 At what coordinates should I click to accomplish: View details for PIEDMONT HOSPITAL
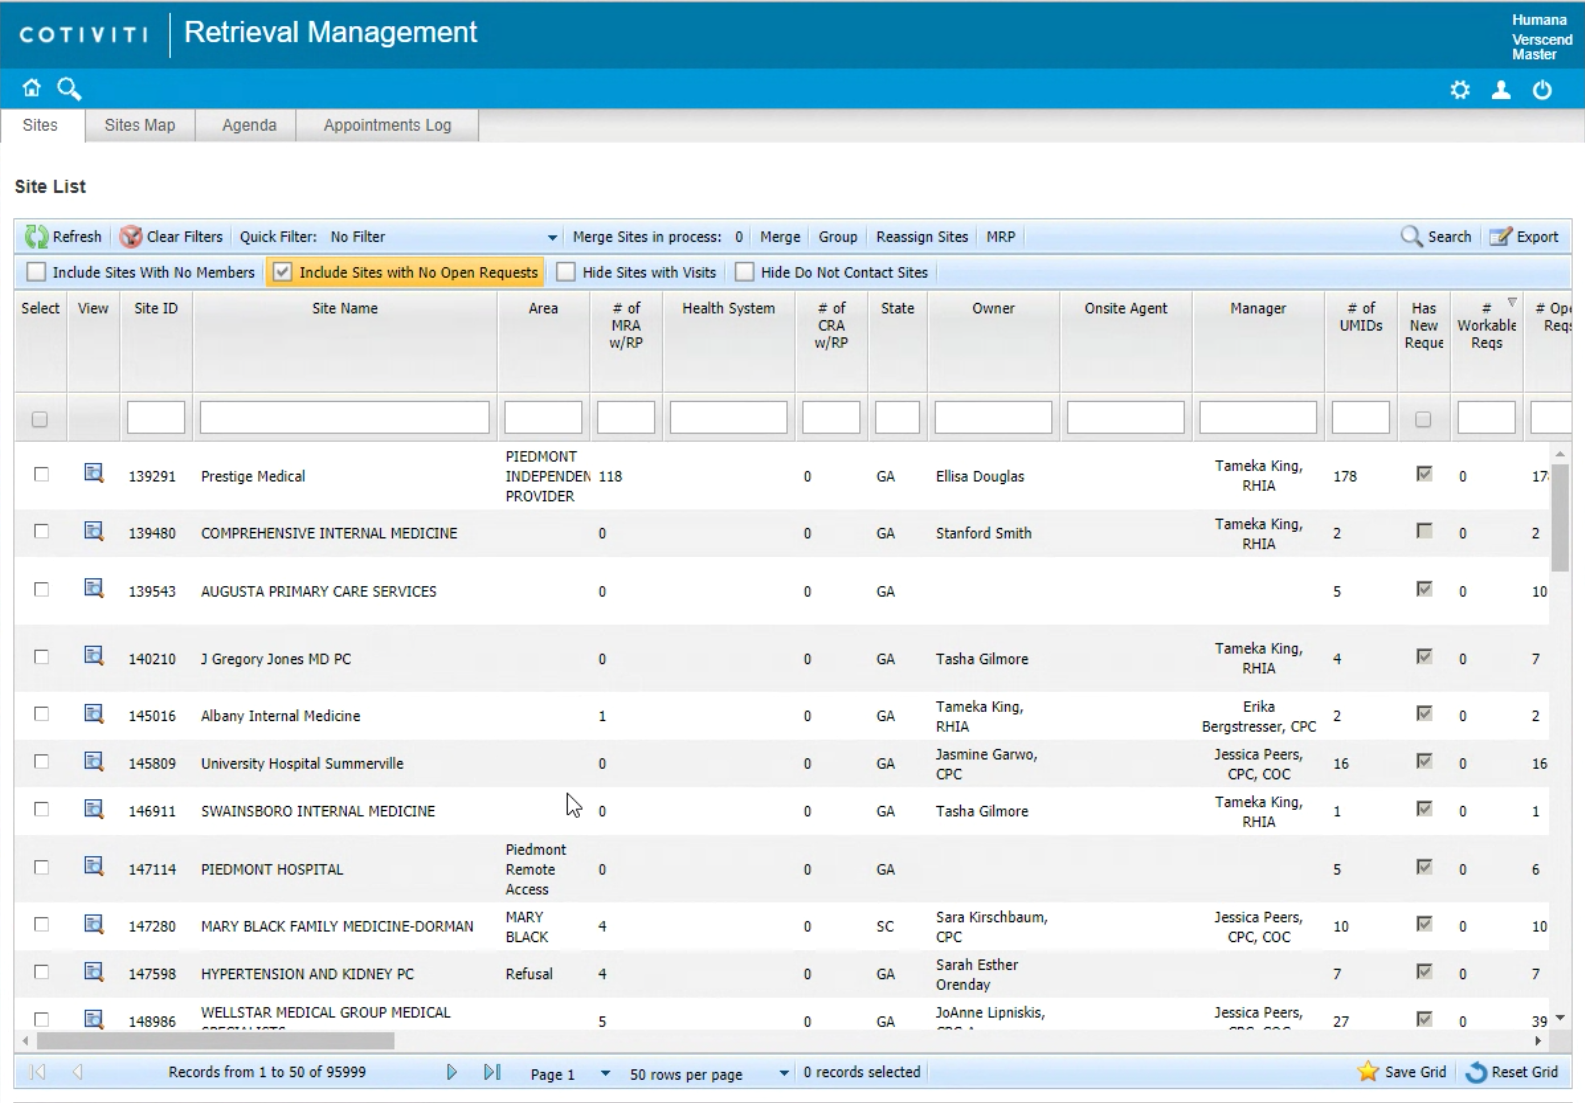[x=93, y=866]
